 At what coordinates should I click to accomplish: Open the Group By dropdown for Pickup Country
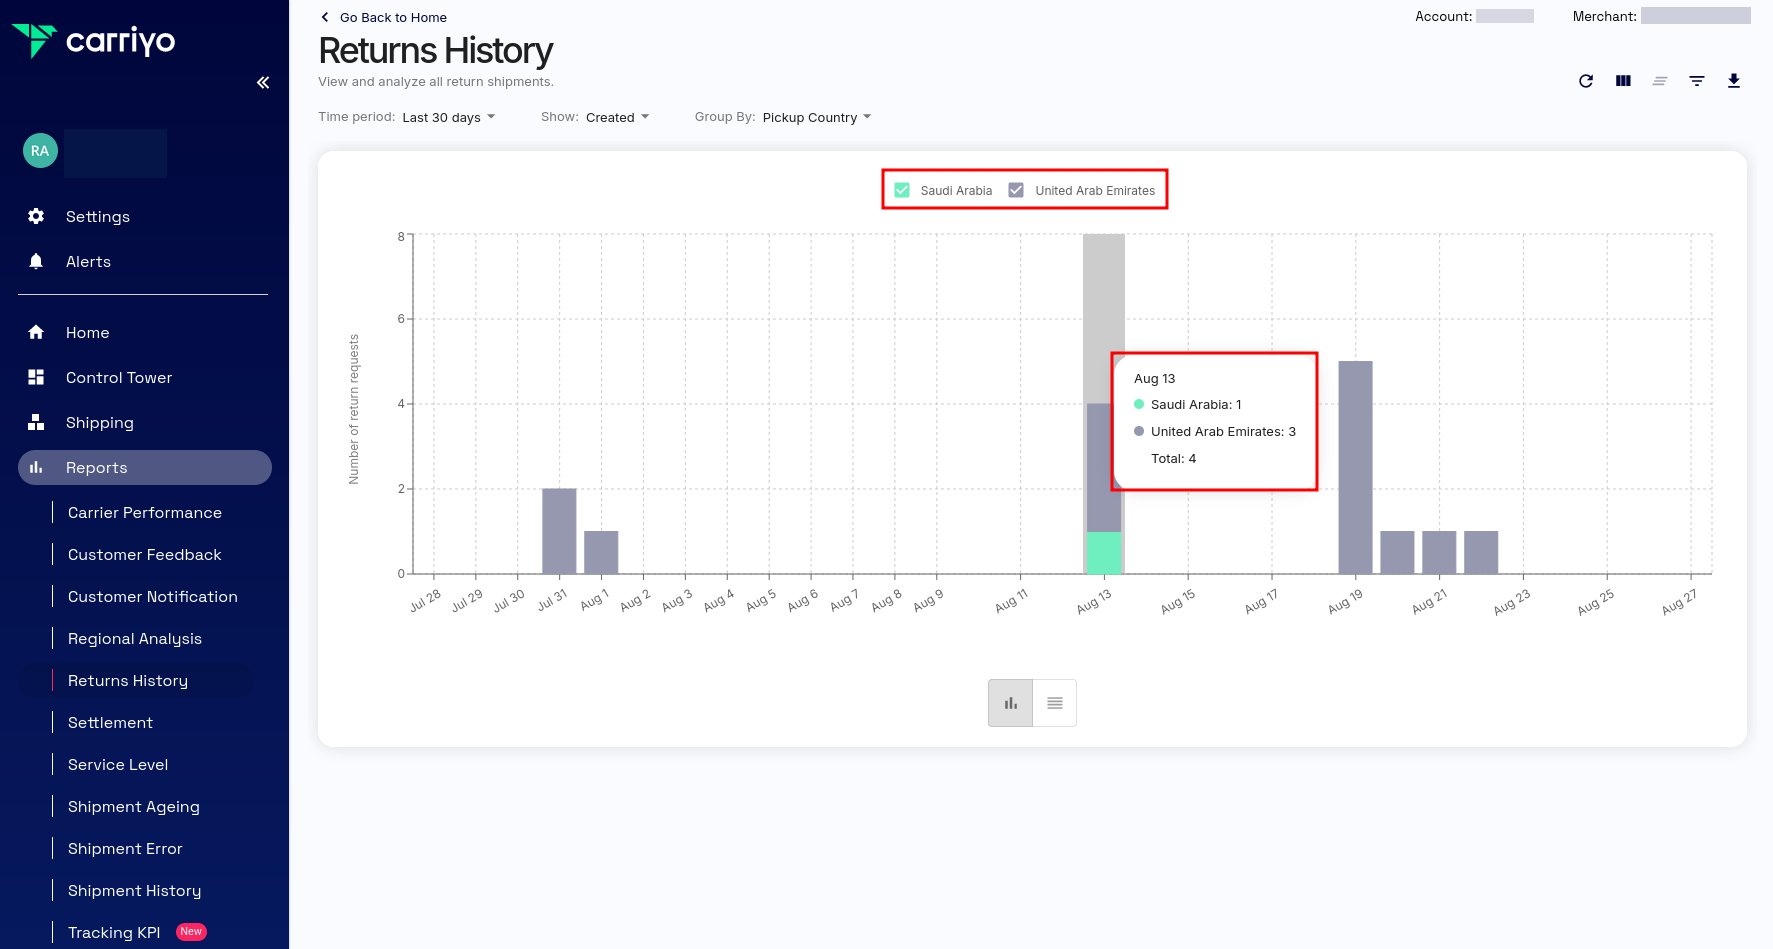817,117
